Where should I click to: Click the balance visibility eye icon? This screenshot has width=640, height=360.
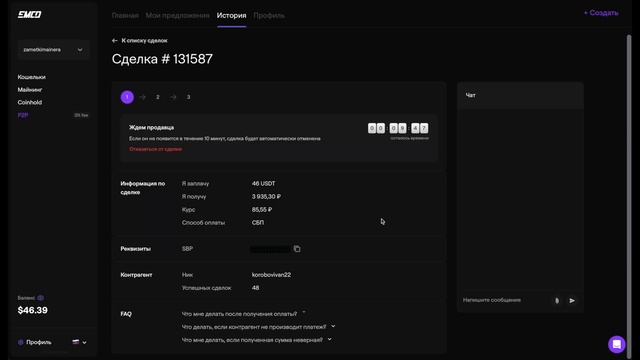40,298
